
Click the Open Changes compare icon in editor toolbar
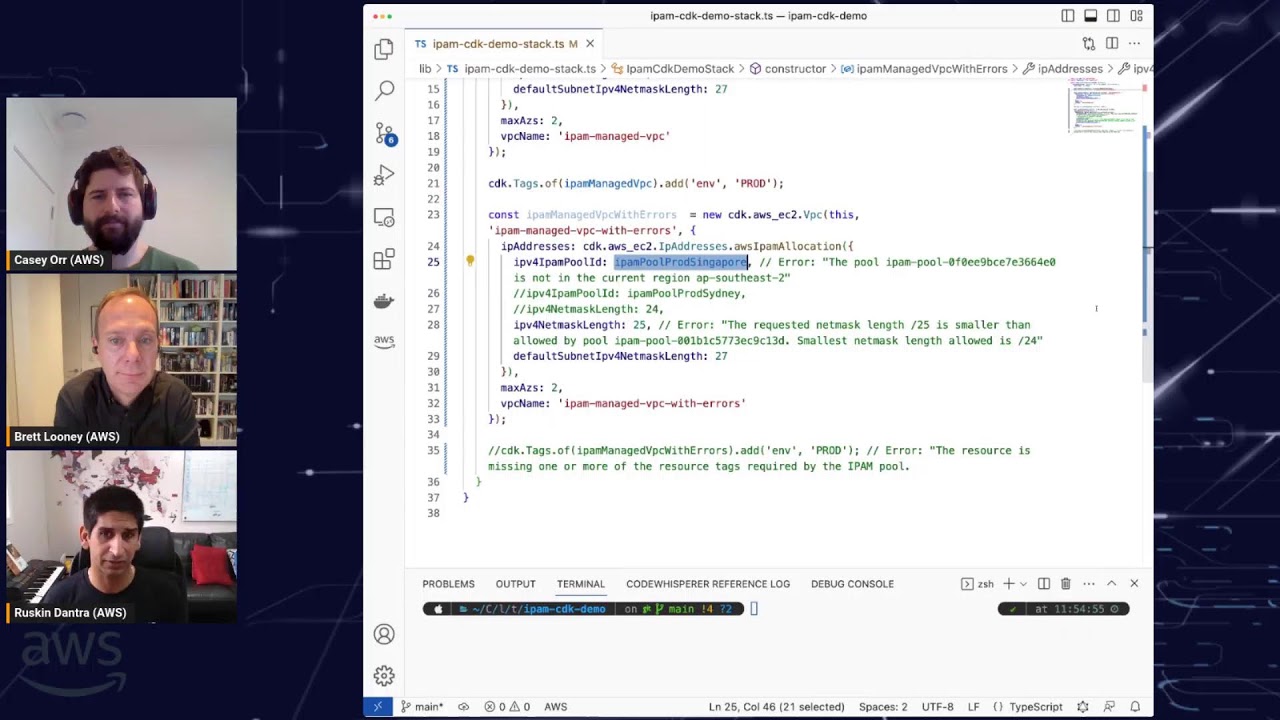tap(1089, 44)
